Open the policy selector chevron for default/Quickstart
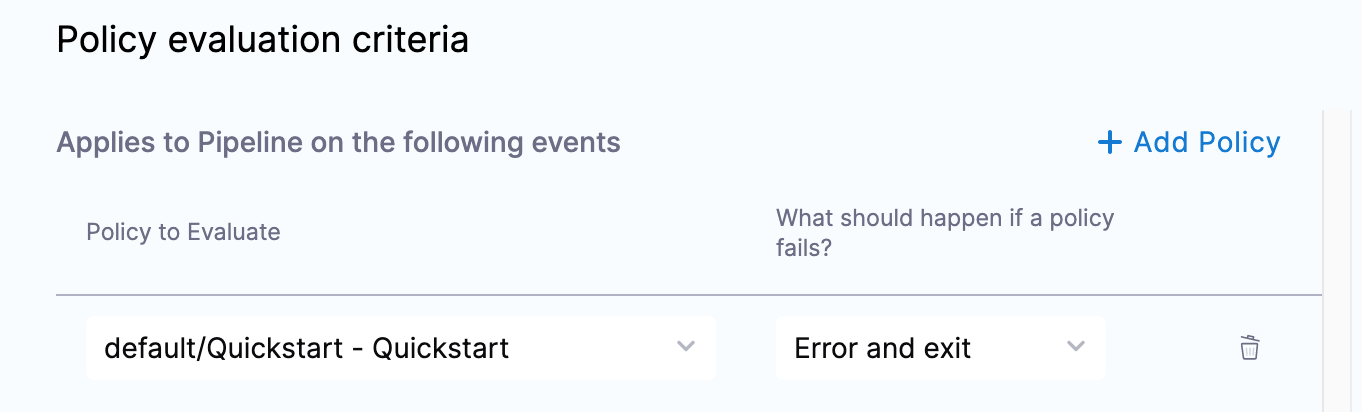Image resolution: width=1362 pixels, height=412 pixels. coord(685,346)
